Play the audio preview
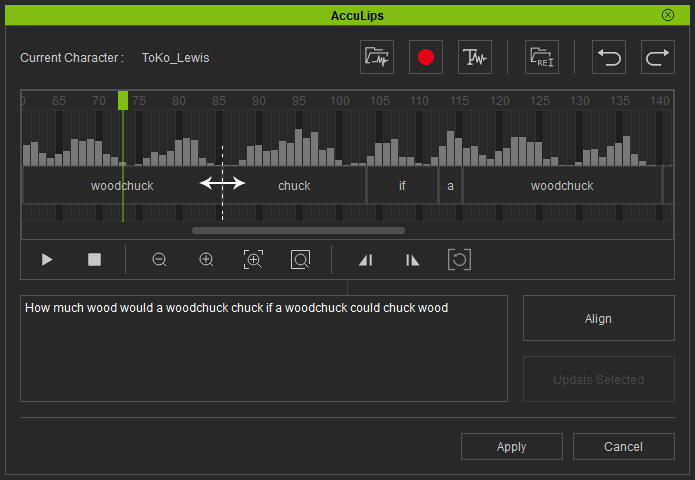The width and height of the screenshot is (695, 480). [47, 260]
